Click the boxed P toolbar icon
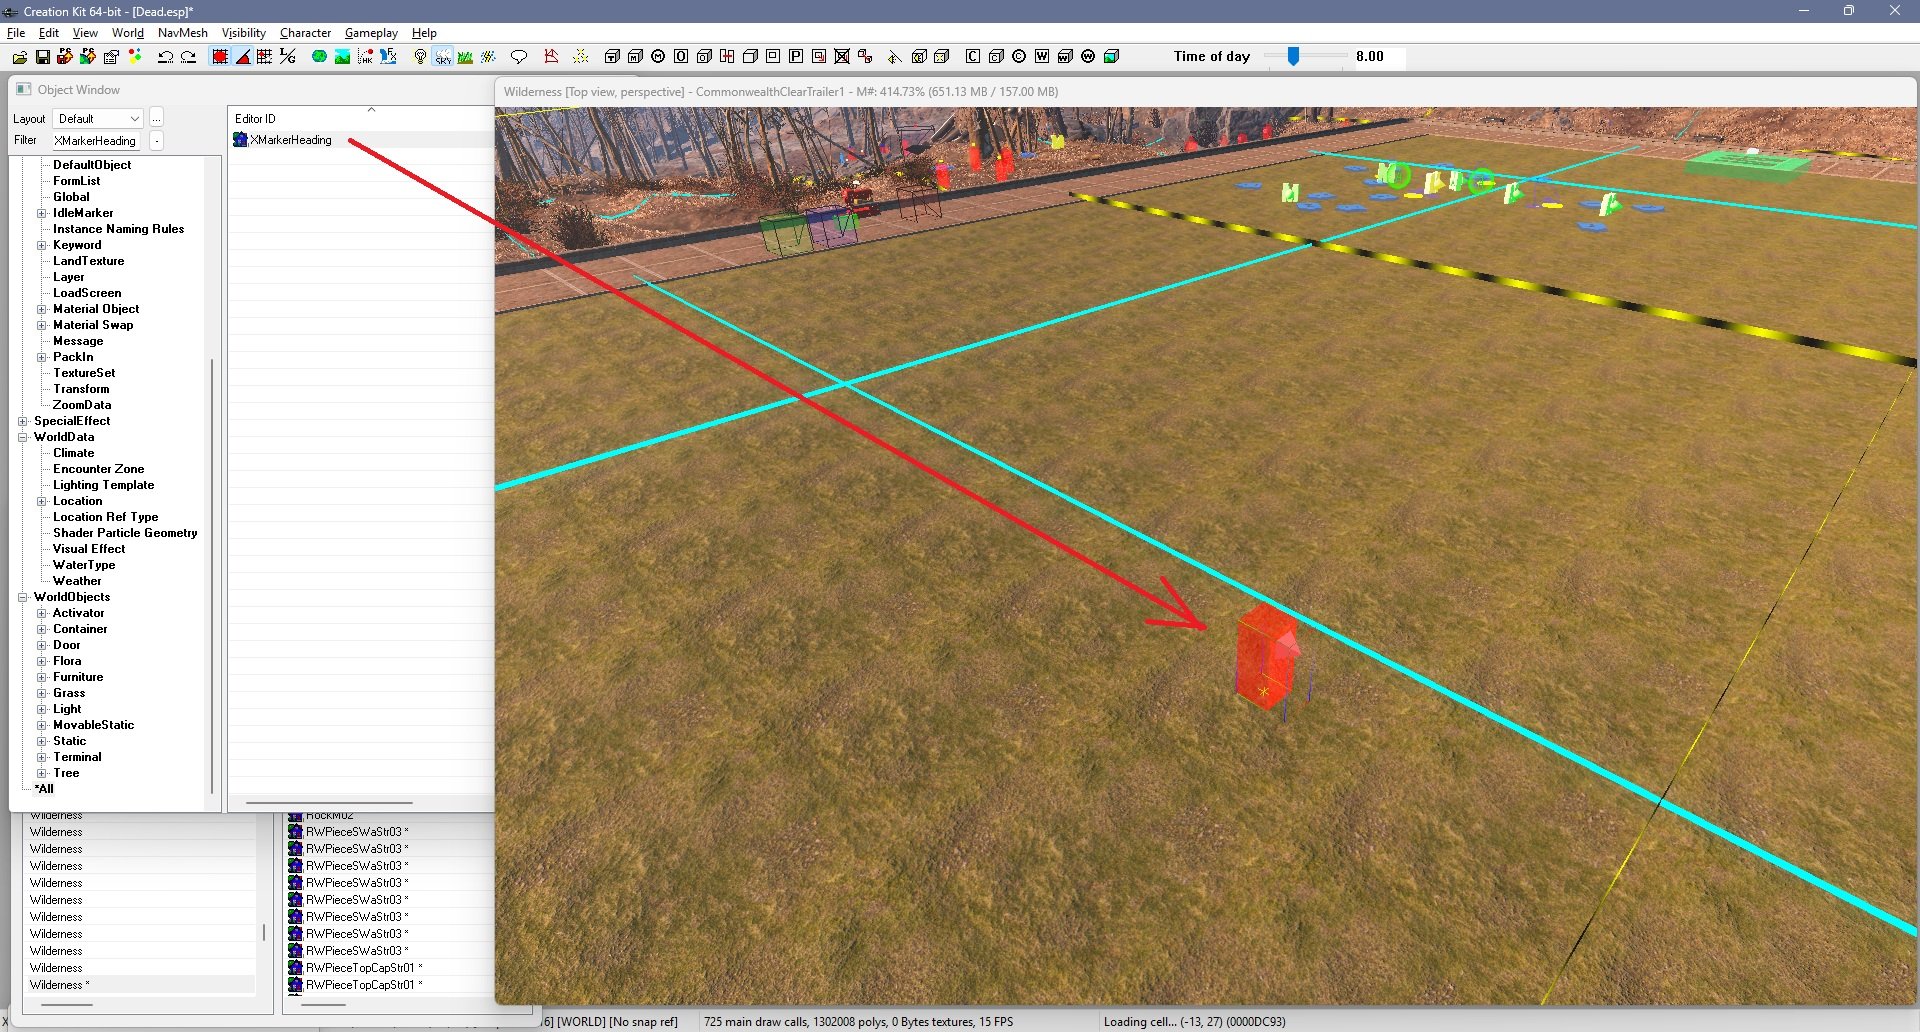Image resolution: width=1920 pixels, height=1032 pixels. coord(796,57)
